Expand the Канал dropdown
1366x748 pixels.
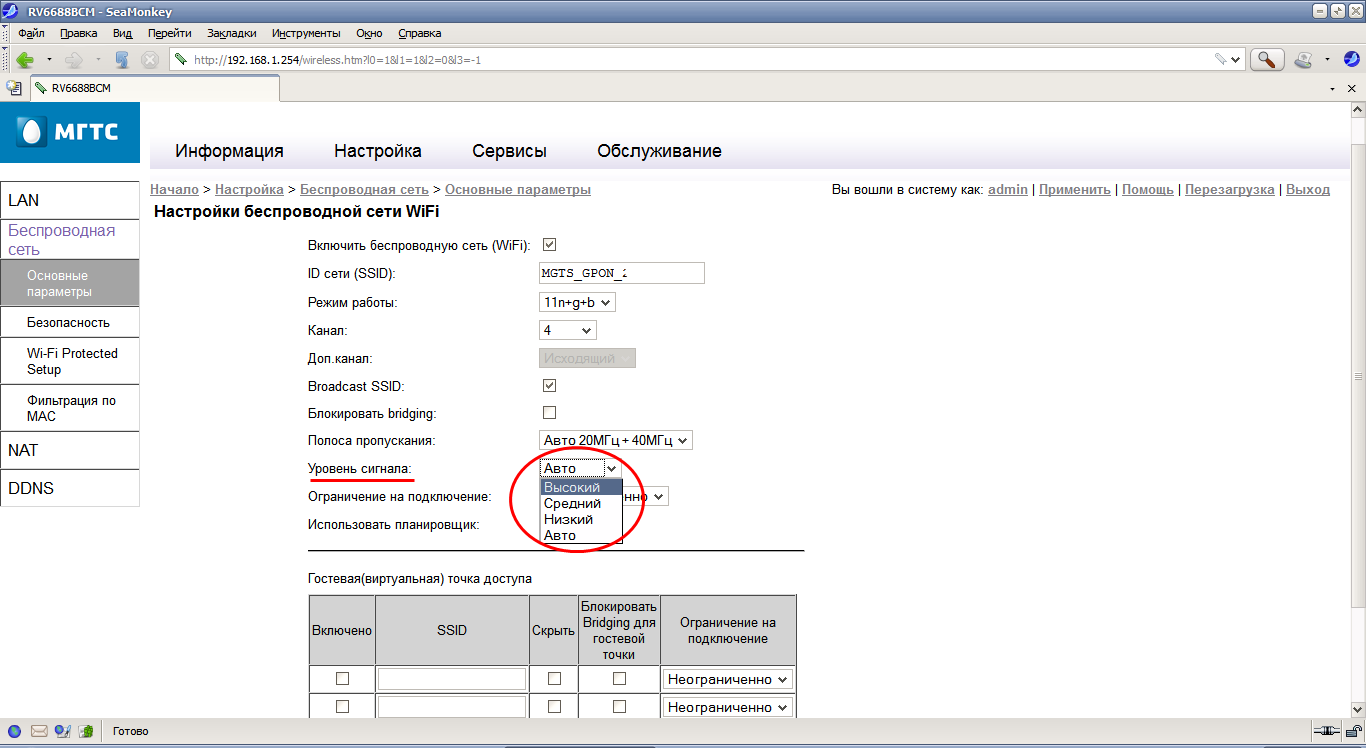(567, 330)
